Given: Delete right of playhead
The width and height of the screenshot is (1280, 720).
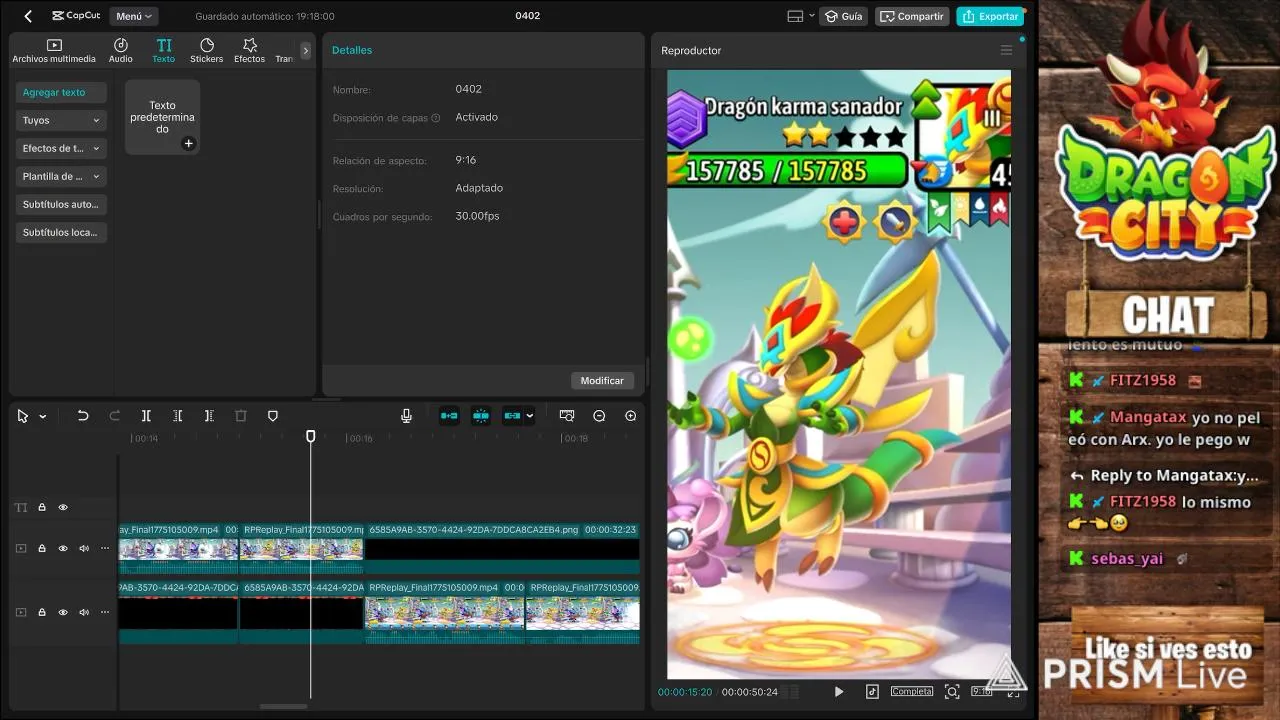Looking at the screenshot, I should click(209, 416).
